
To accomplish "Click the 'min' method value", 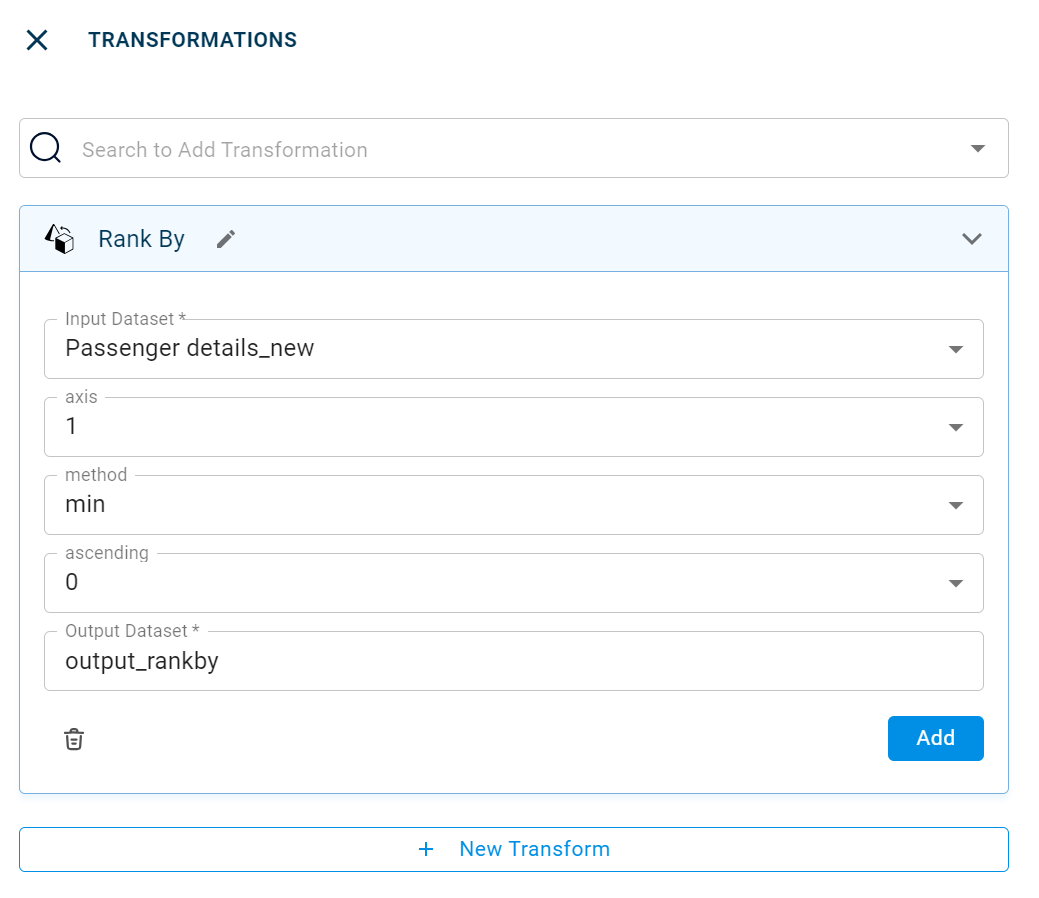I will pyautogui.click(x=85, y=505).
